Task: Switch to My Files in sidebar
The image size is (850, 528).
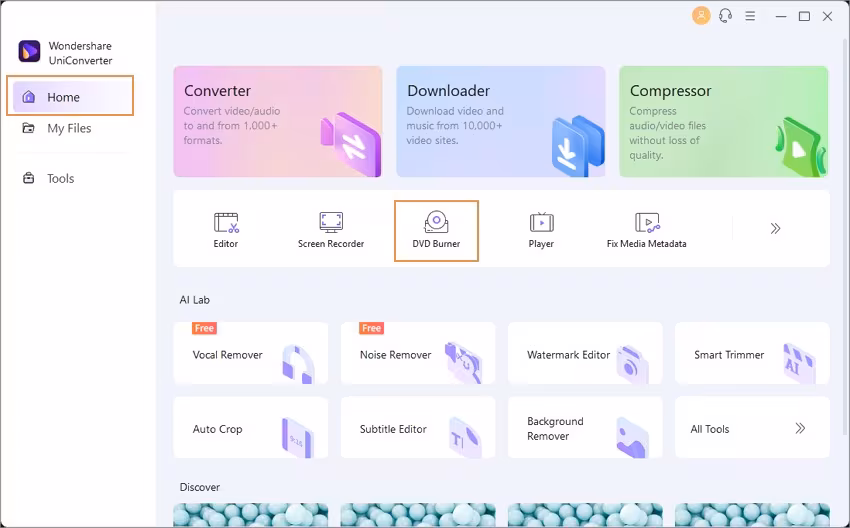Action: (x=70, y=128)
